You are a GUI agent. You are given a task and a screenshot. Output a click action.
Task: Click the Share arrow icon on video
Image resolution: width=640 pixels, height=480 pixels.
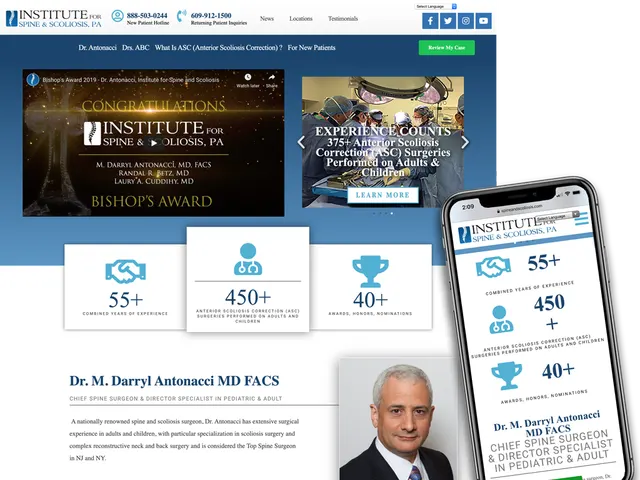271,77
